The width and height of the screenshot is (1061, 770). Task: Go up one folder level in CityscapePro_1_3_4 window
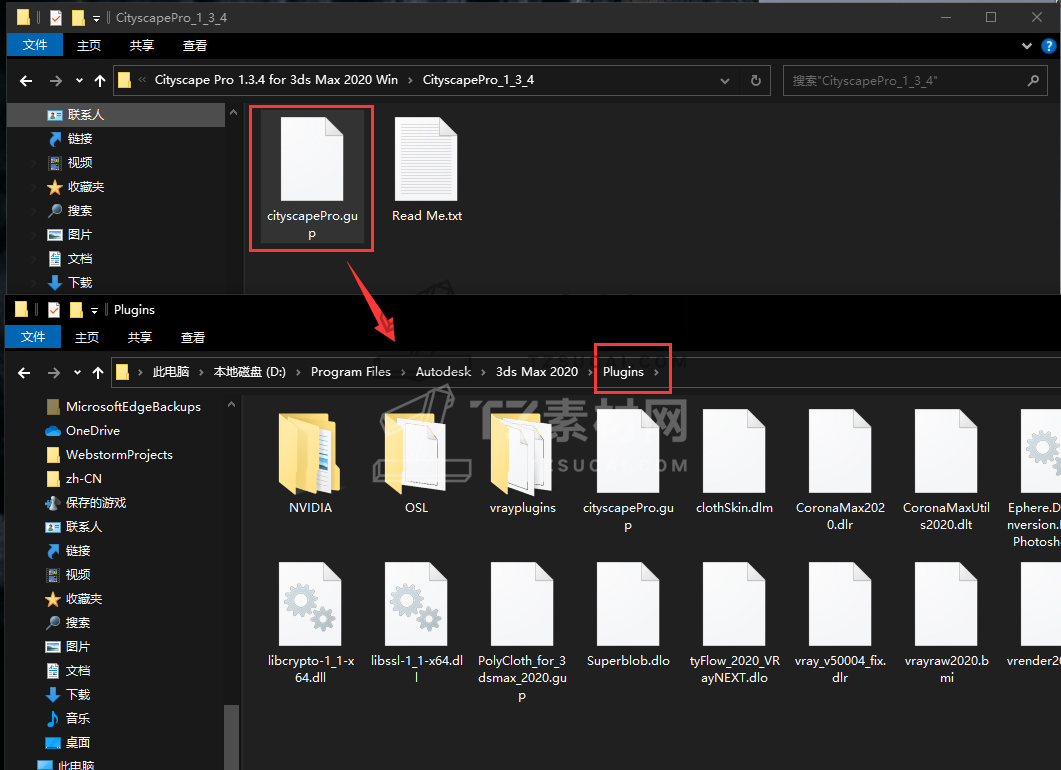[99, 81]
